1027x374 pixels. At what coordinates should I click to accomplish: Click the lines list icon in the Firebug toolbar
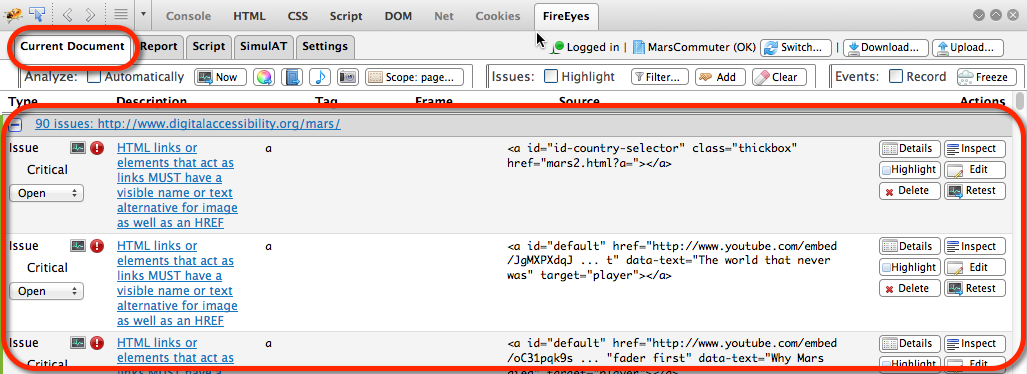click(x=120, y=14)
